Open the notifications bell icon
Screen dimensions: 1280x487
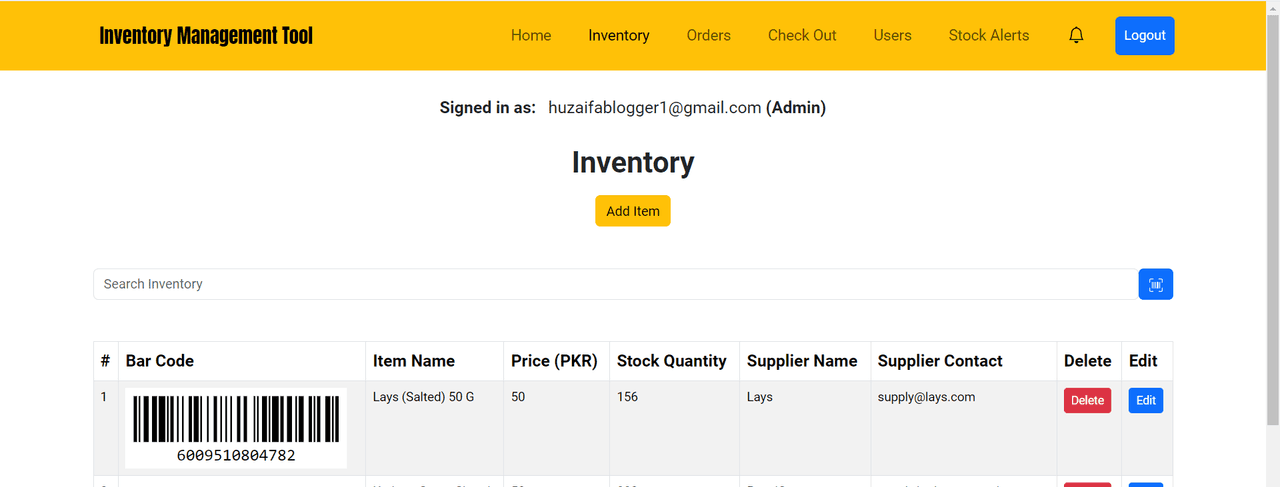[x=1076, y=36]
